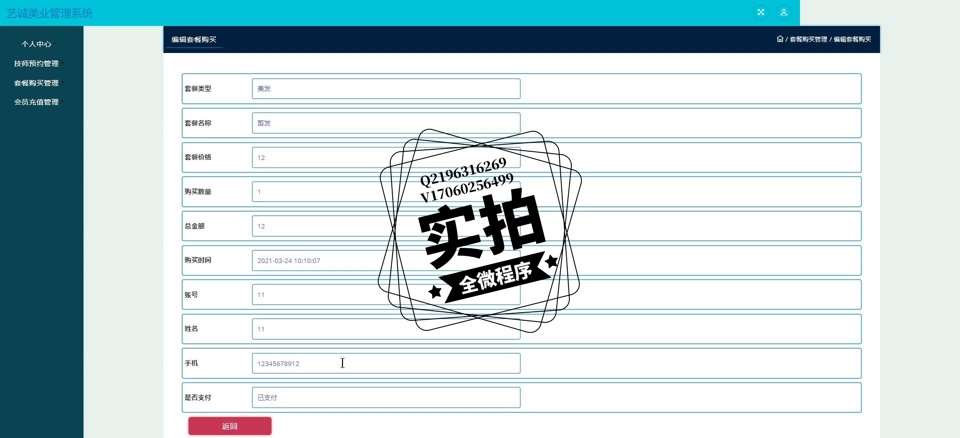Viewport: 960px width, 438px height.
Task: Click the 套餐类型 input field
Action: pyautogui.click(x=386, y=89)
